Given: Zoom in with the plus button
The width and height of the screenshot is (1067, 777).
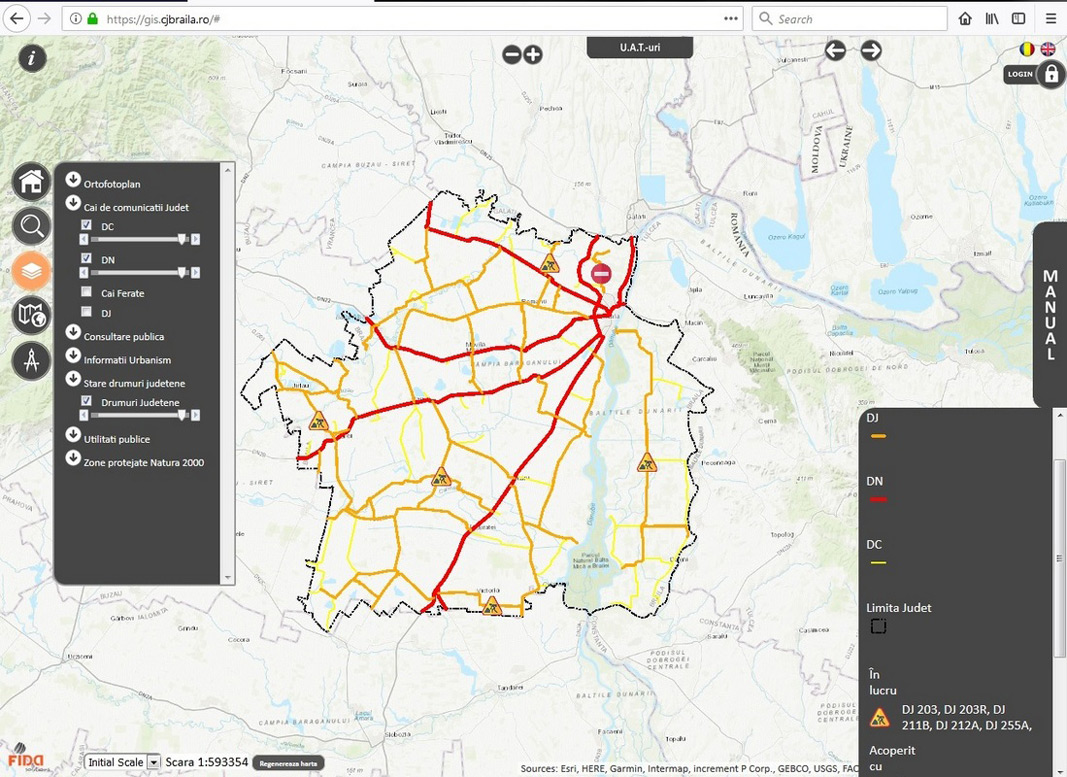Looking at the screenshot, I should [533, 55].
